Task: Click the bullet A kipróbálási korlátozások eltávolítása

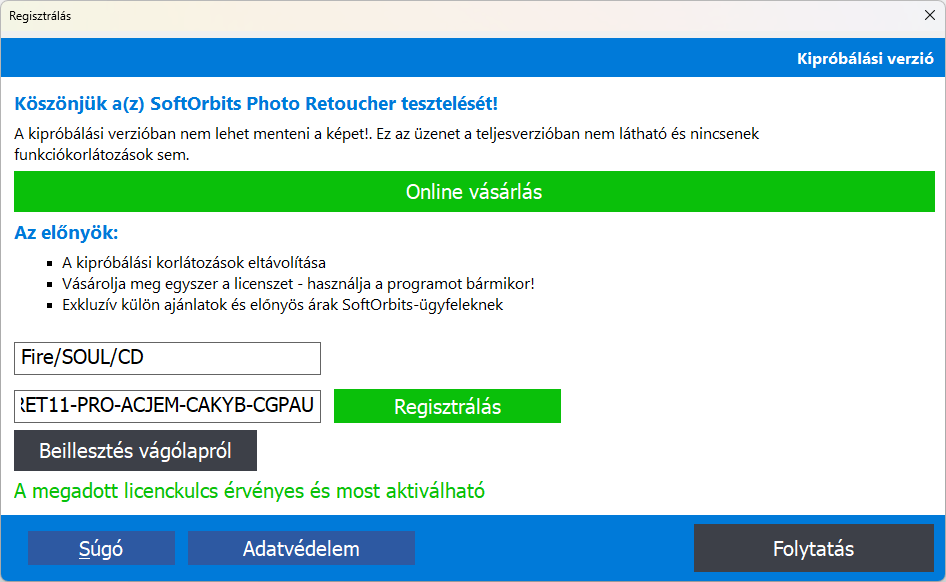Action: coord(194,263)
